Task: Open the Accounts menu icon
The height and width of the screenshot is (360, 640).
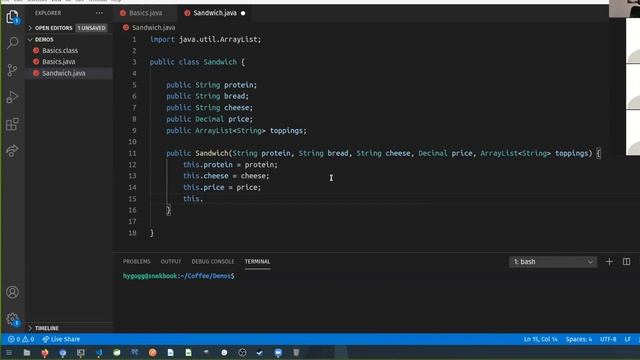Action: click(13, 292)
